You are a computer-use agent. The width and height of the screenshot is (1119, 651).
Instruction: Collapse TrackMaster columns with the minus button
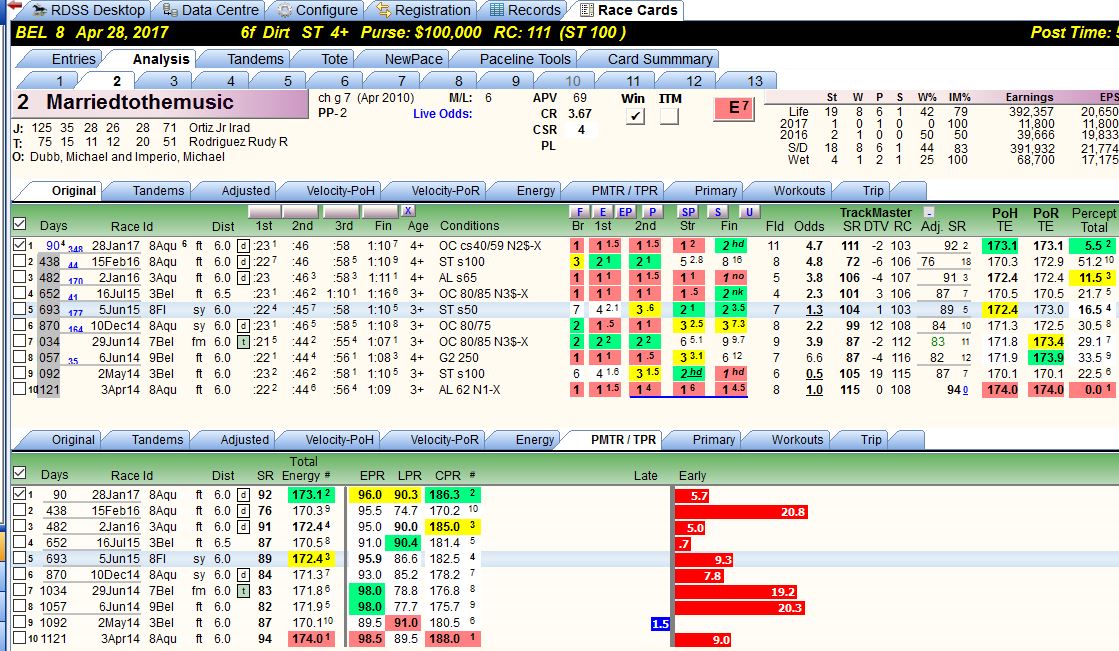(928, 212)
